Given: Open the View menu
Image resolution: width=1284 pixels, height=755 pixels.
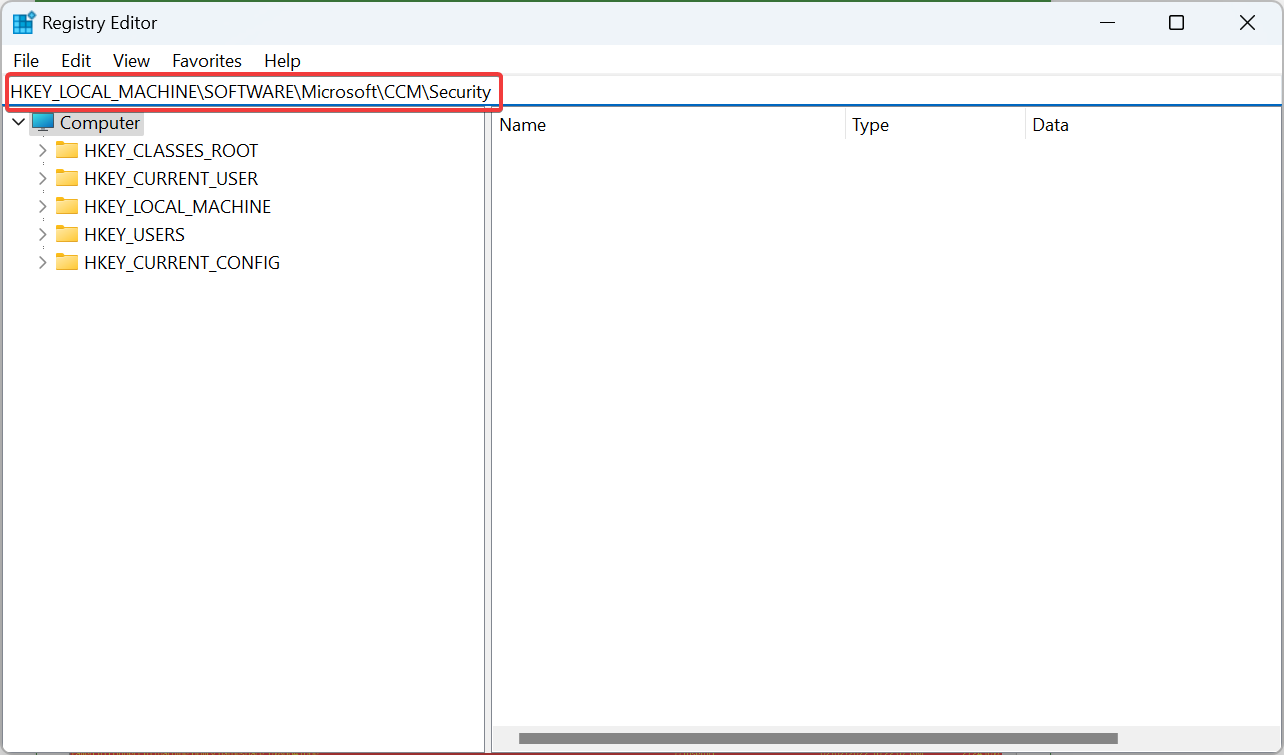Looking at the screenshot, I should pyautogui.click(x=131, y=61).
